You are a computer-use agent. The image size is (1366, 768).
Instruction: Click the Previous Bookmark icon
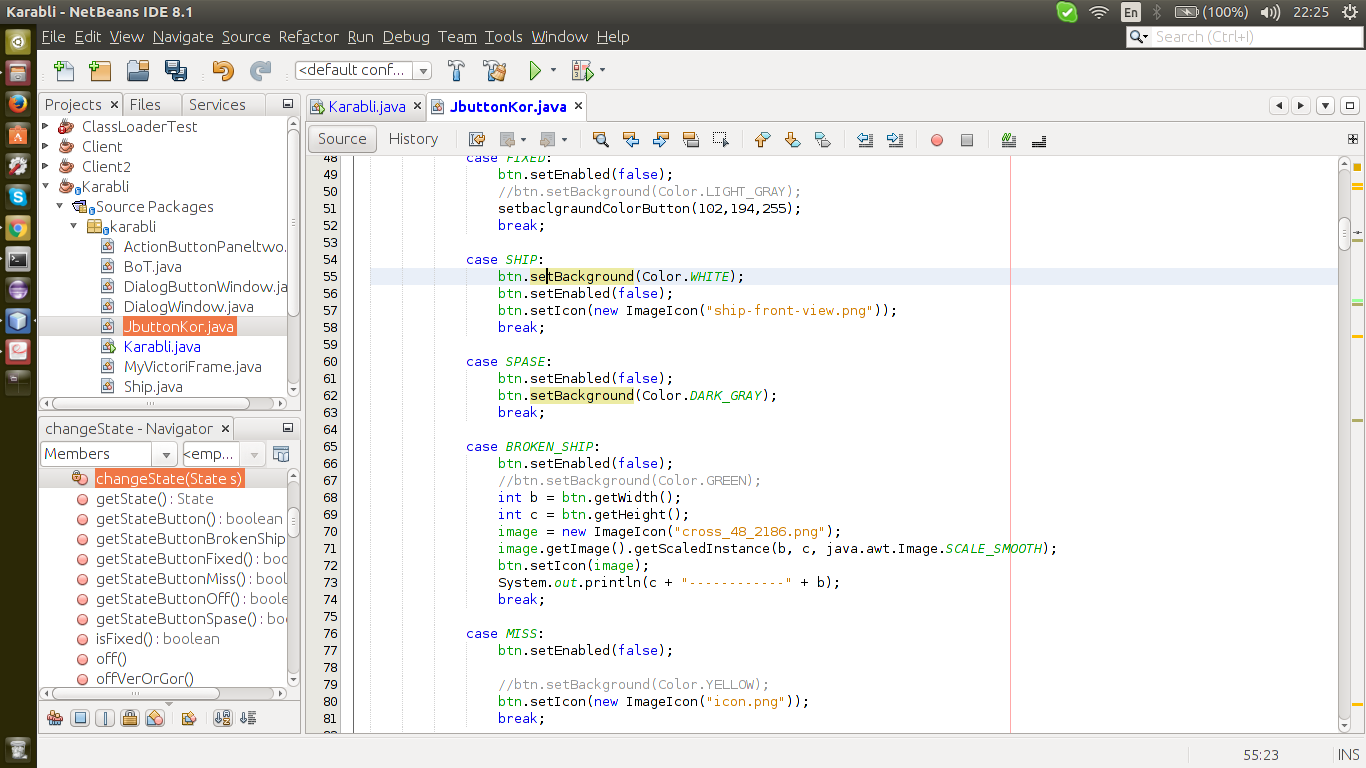(x=762, y=140)
